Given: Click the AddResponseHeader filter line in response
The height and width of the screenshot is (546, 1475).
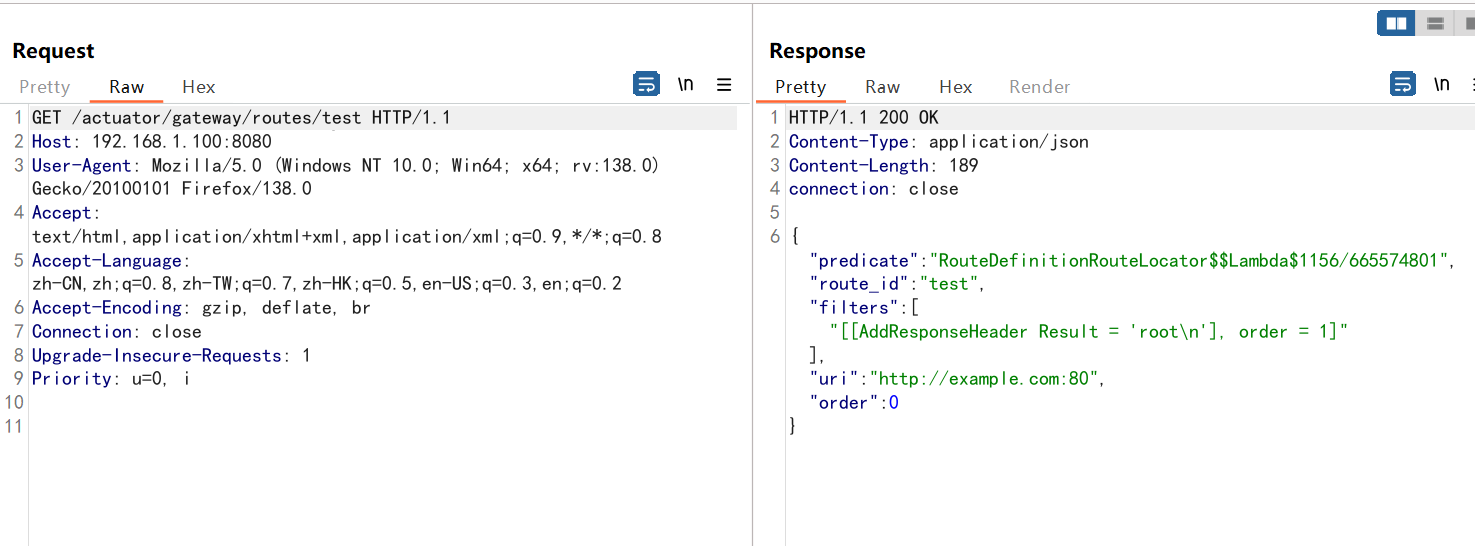Looking at the screenshot, I should click(1088, 332).
